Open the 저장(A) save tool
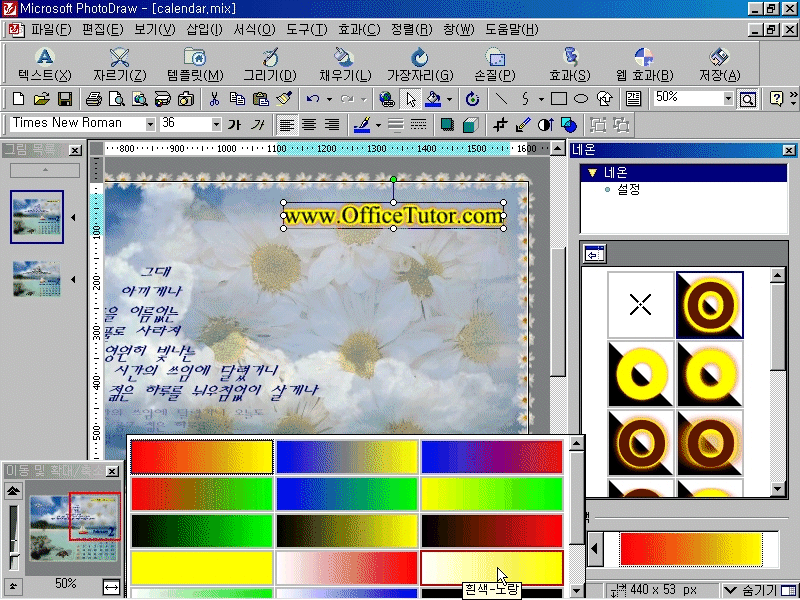Viewport: 800px width, 600px height. [719, 64]
